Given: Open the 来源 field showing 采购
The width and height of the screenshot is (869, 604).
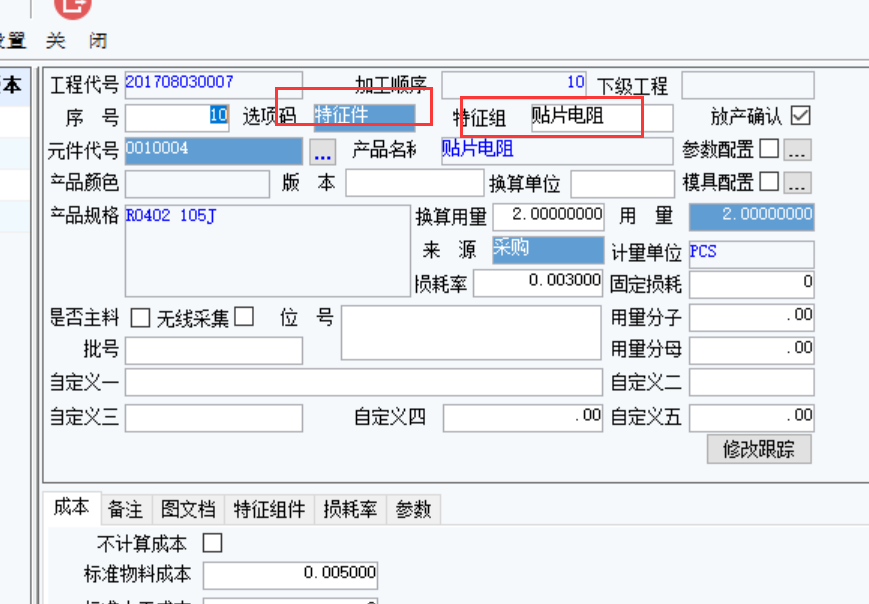Looking at the screenshot, I should (x=547, y=250).
